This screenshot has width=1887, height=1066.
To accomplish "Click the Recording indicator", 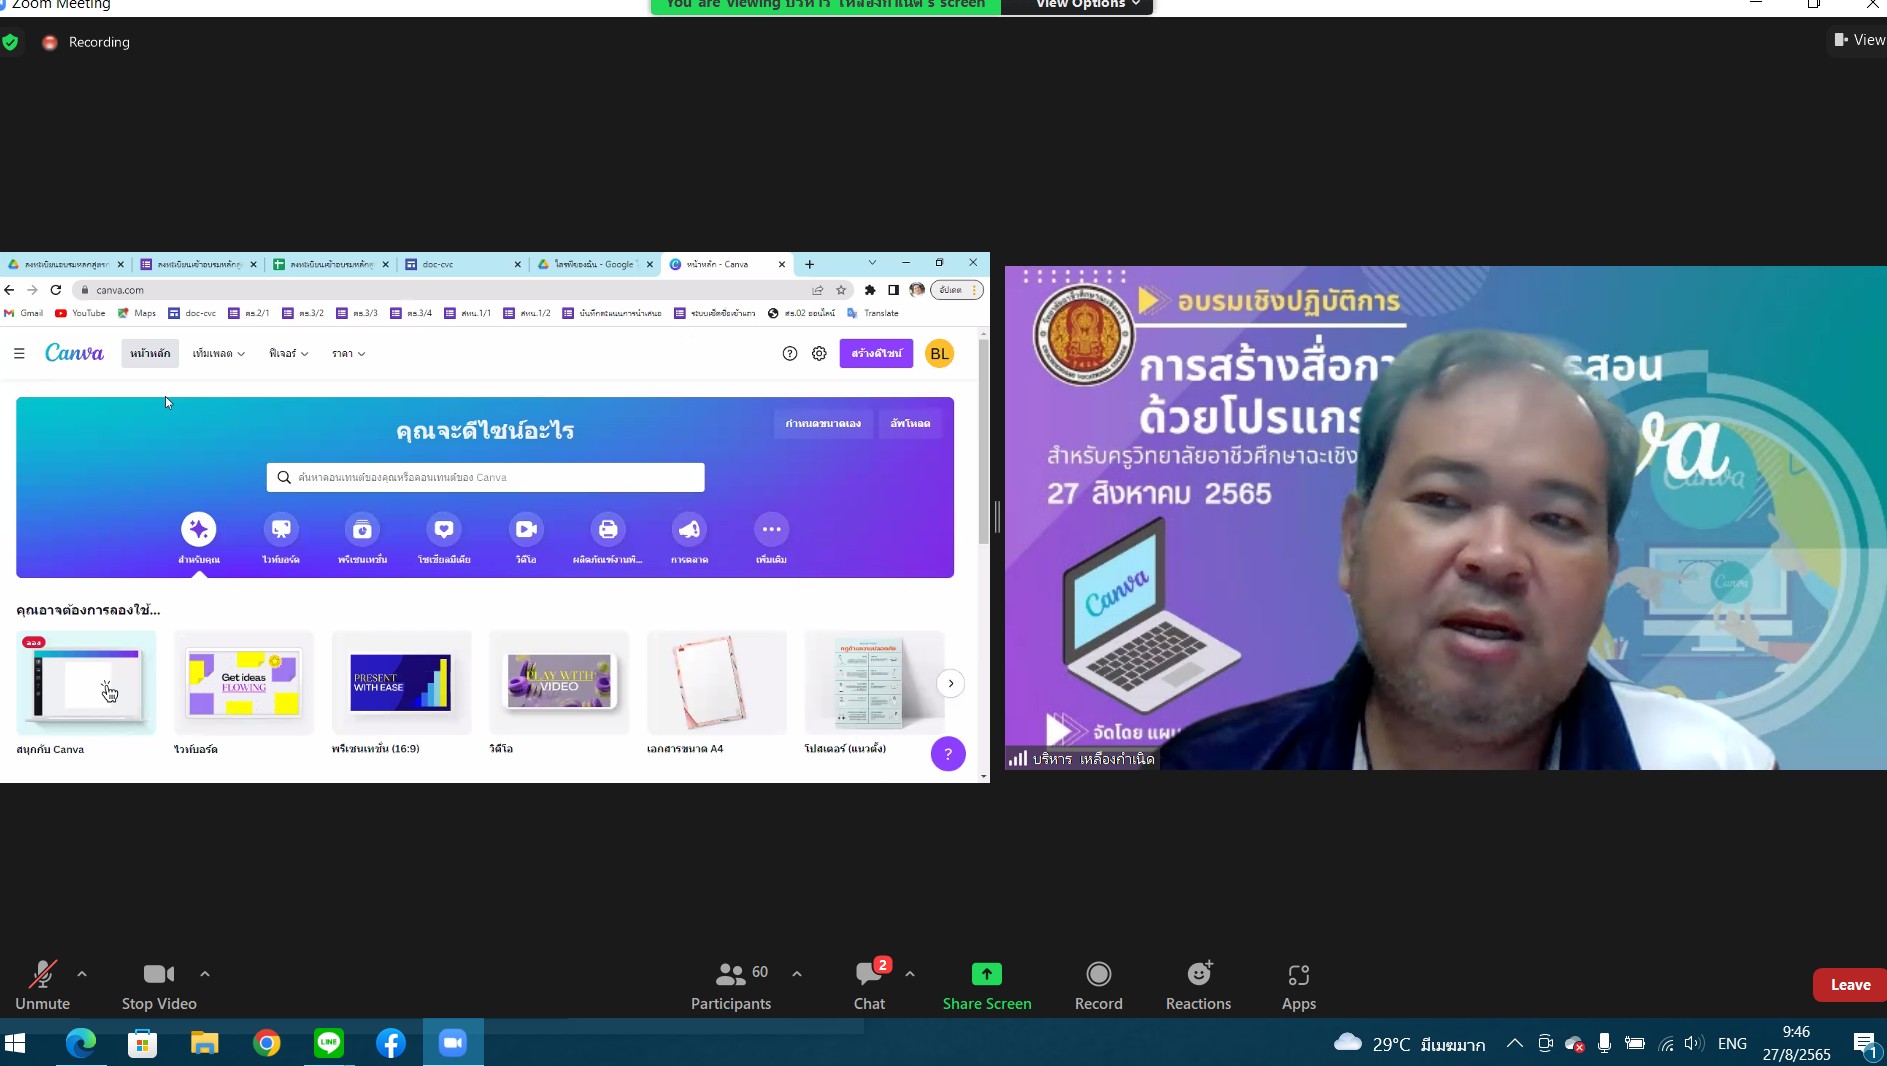I will pos(87,42).
